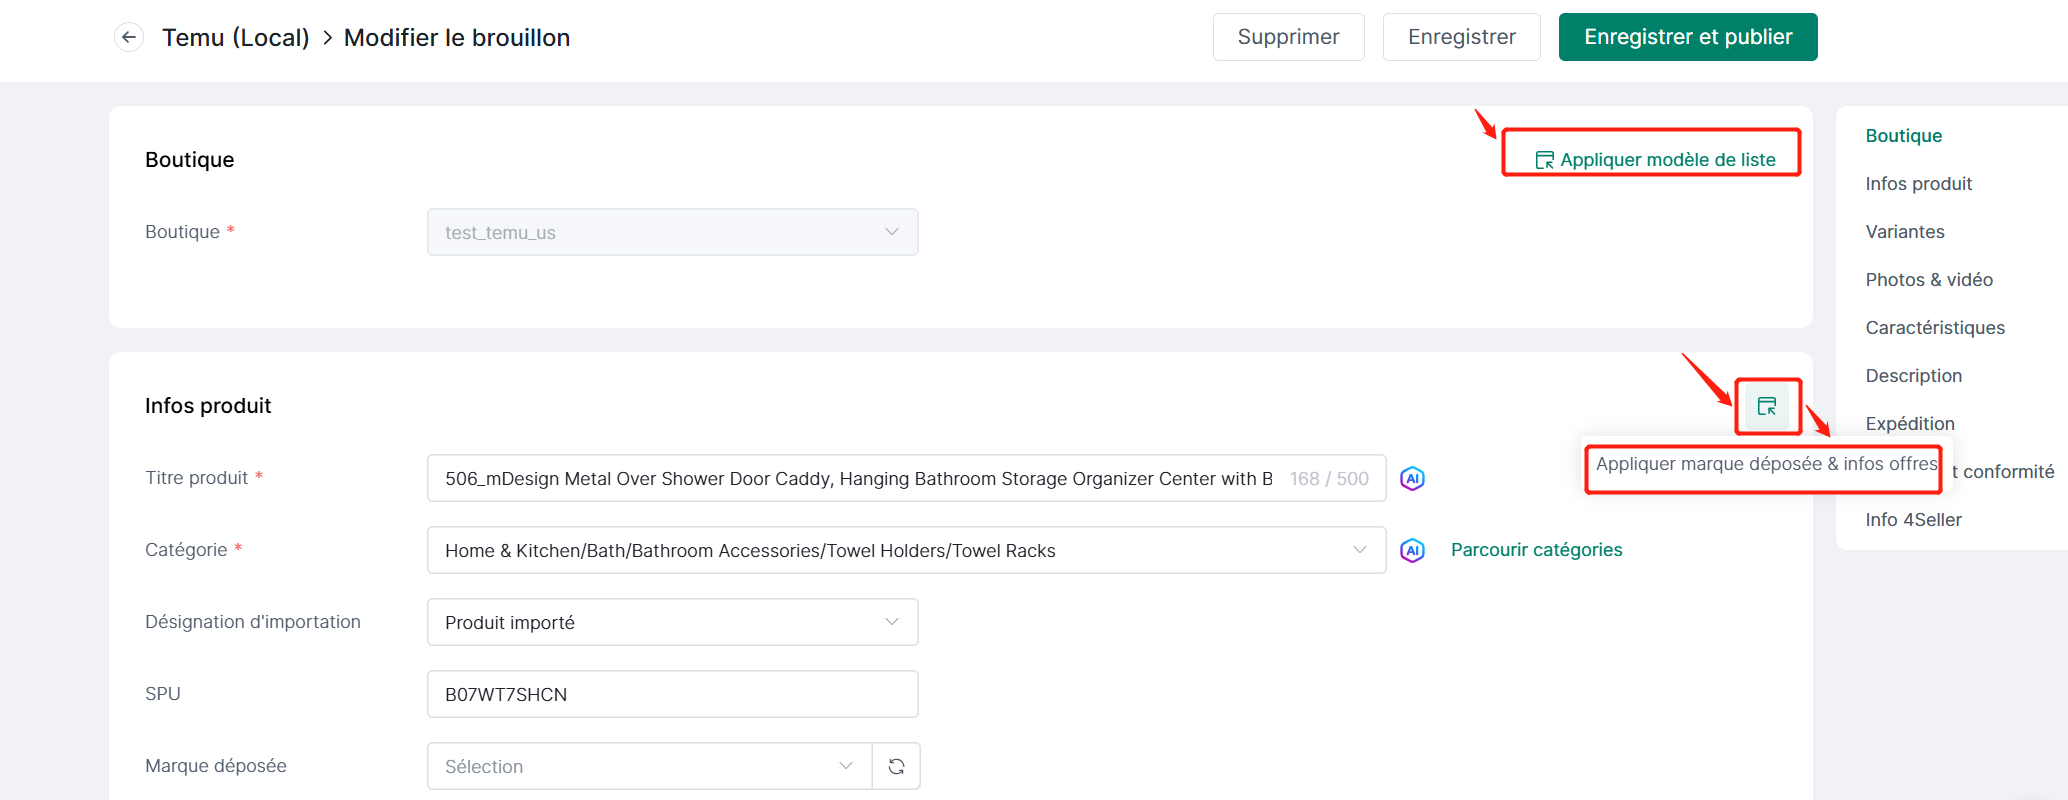This screenshot has height=800, width=2068.
Task: Click AI icon next to Titre produit
Action: point(1412,478)
